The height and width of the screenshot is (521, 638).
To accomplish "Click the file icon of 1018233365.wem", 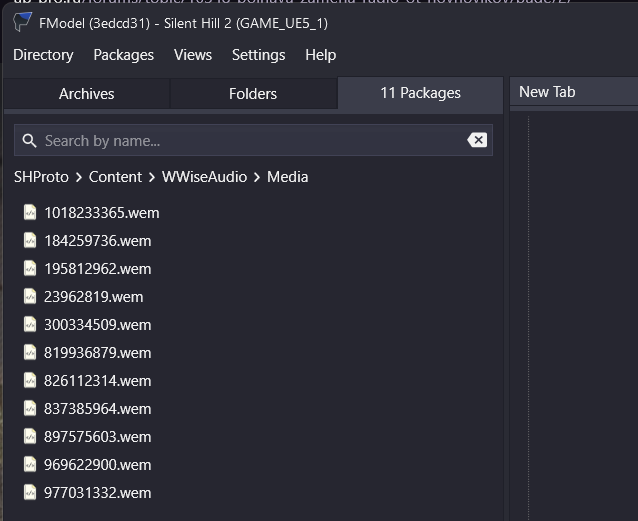I will (x=30, y=212).
